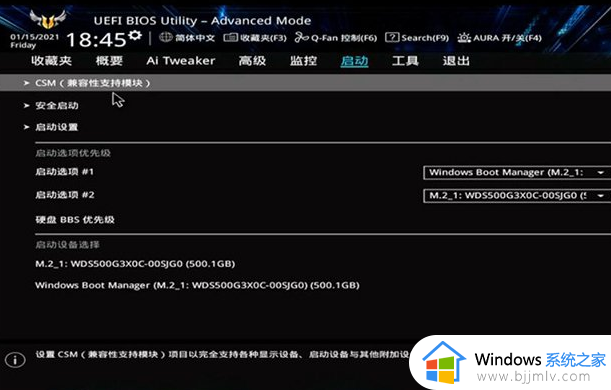Click the arrow of 启动选项 #2 dropdown
Viewport: 611px width, 390px height.
pos(601,196)
